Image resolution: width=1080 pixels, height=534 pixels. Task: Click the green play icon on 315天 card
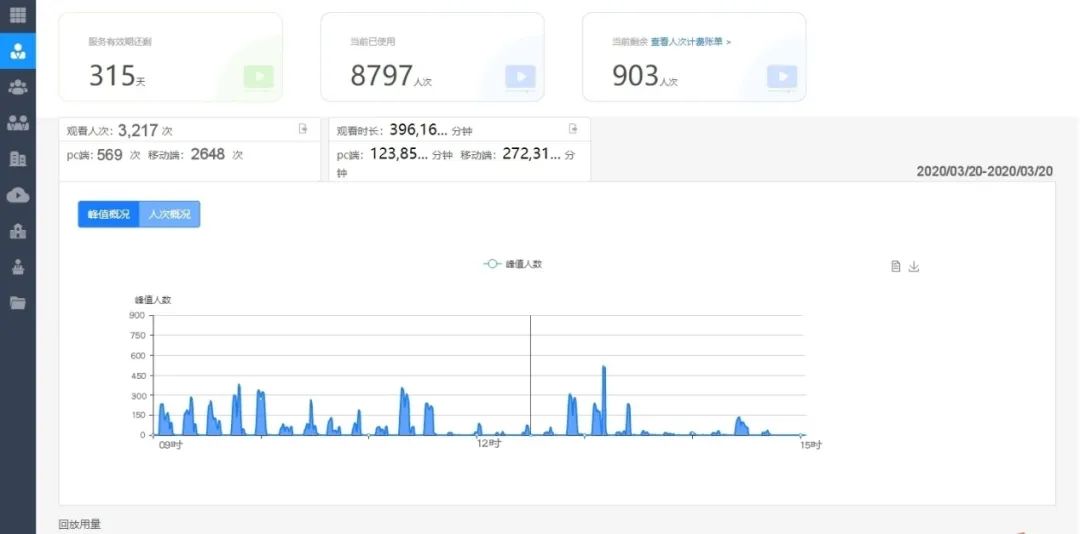coord(259,77)
